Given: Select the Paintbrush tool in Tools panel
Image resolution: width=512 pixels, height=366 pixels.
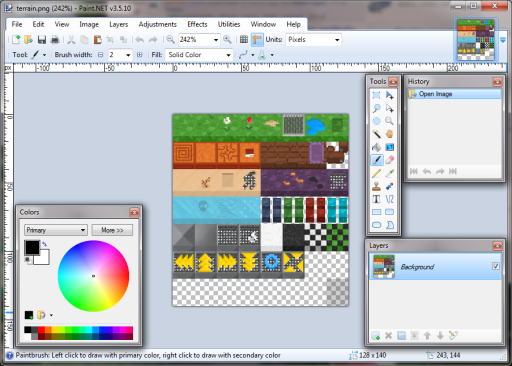Looking at the screenshot, I should click(x=376, y=160).
